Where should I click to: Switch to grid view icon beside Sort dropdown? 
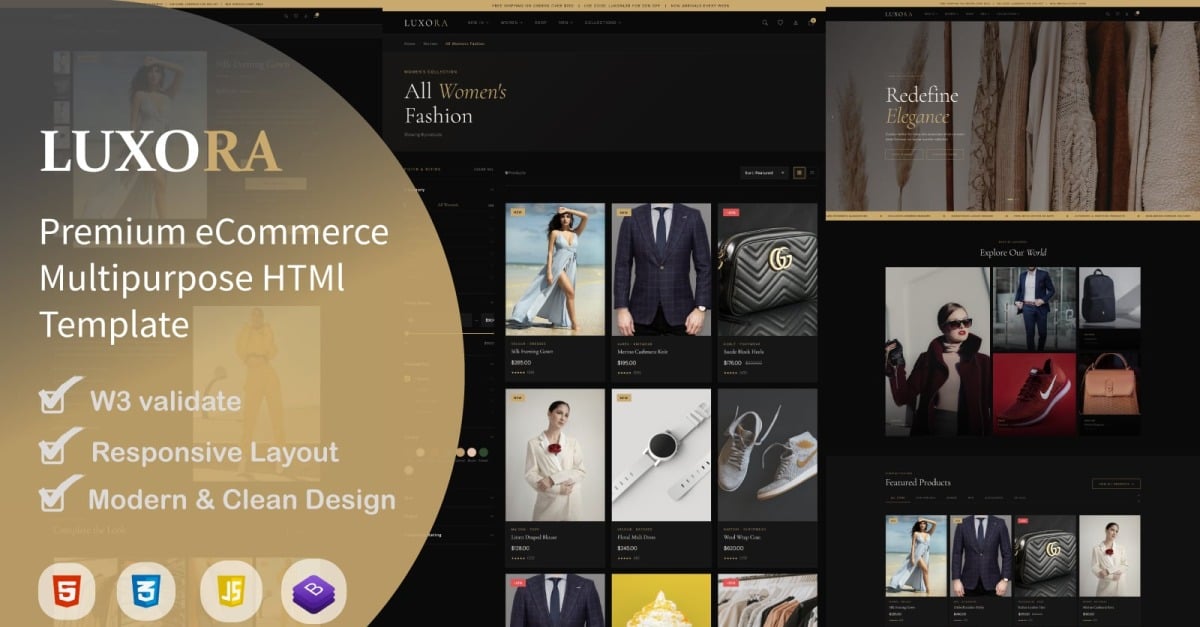[799, 173]
